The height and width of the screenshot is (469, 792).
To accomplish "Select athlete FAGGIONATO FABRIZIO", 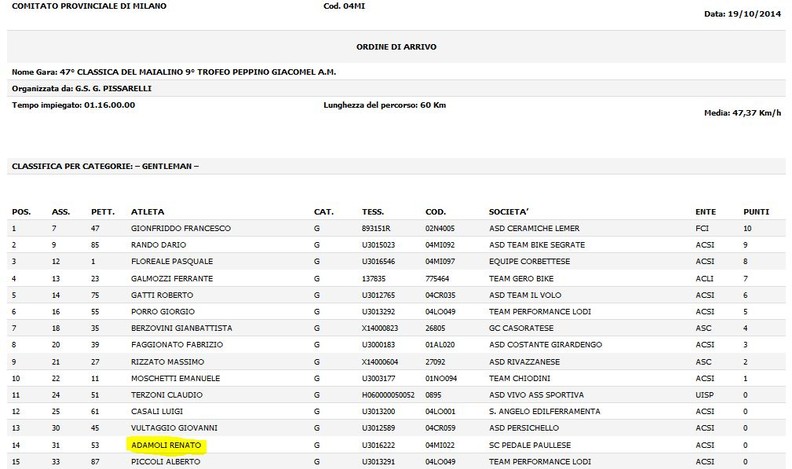I will coord(177,345).
